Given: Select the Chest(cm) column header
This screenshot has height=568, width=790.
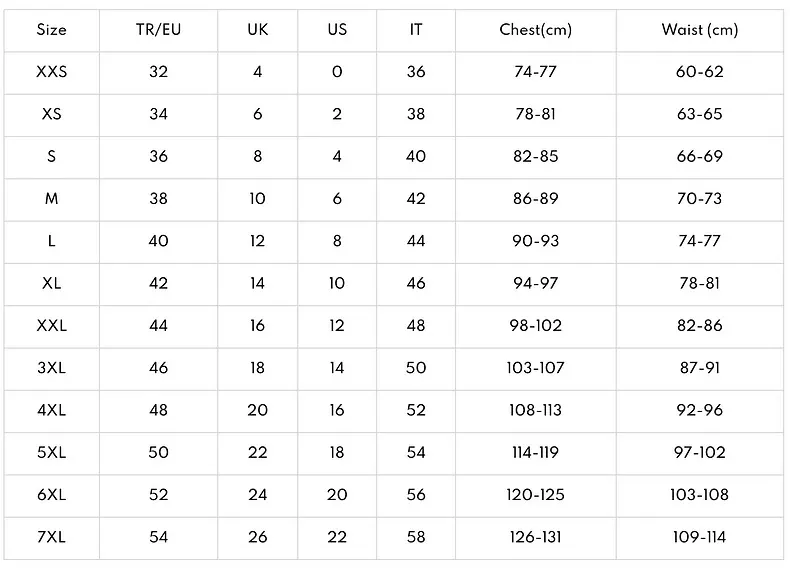Looking at the screenshot, I should [x=536, y=30].
